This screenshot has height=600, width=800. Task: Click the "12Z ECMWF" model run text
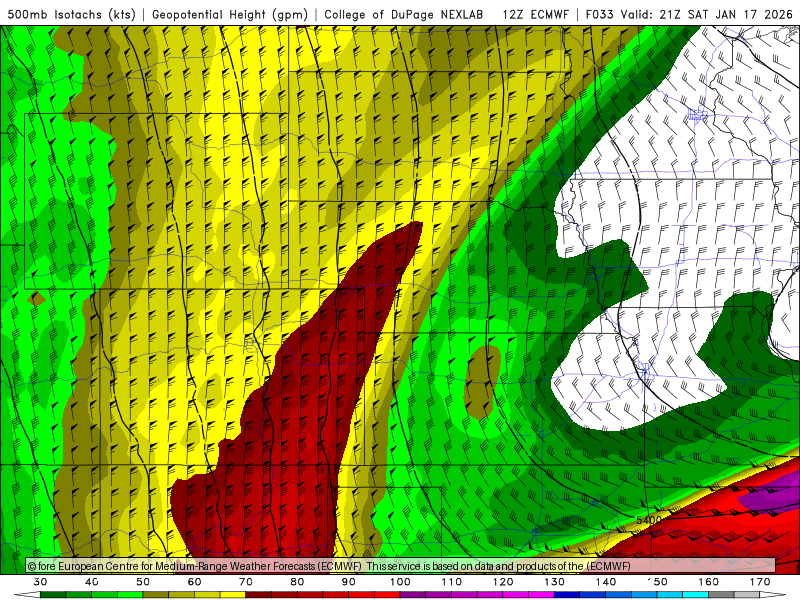(x=535, y=14)
